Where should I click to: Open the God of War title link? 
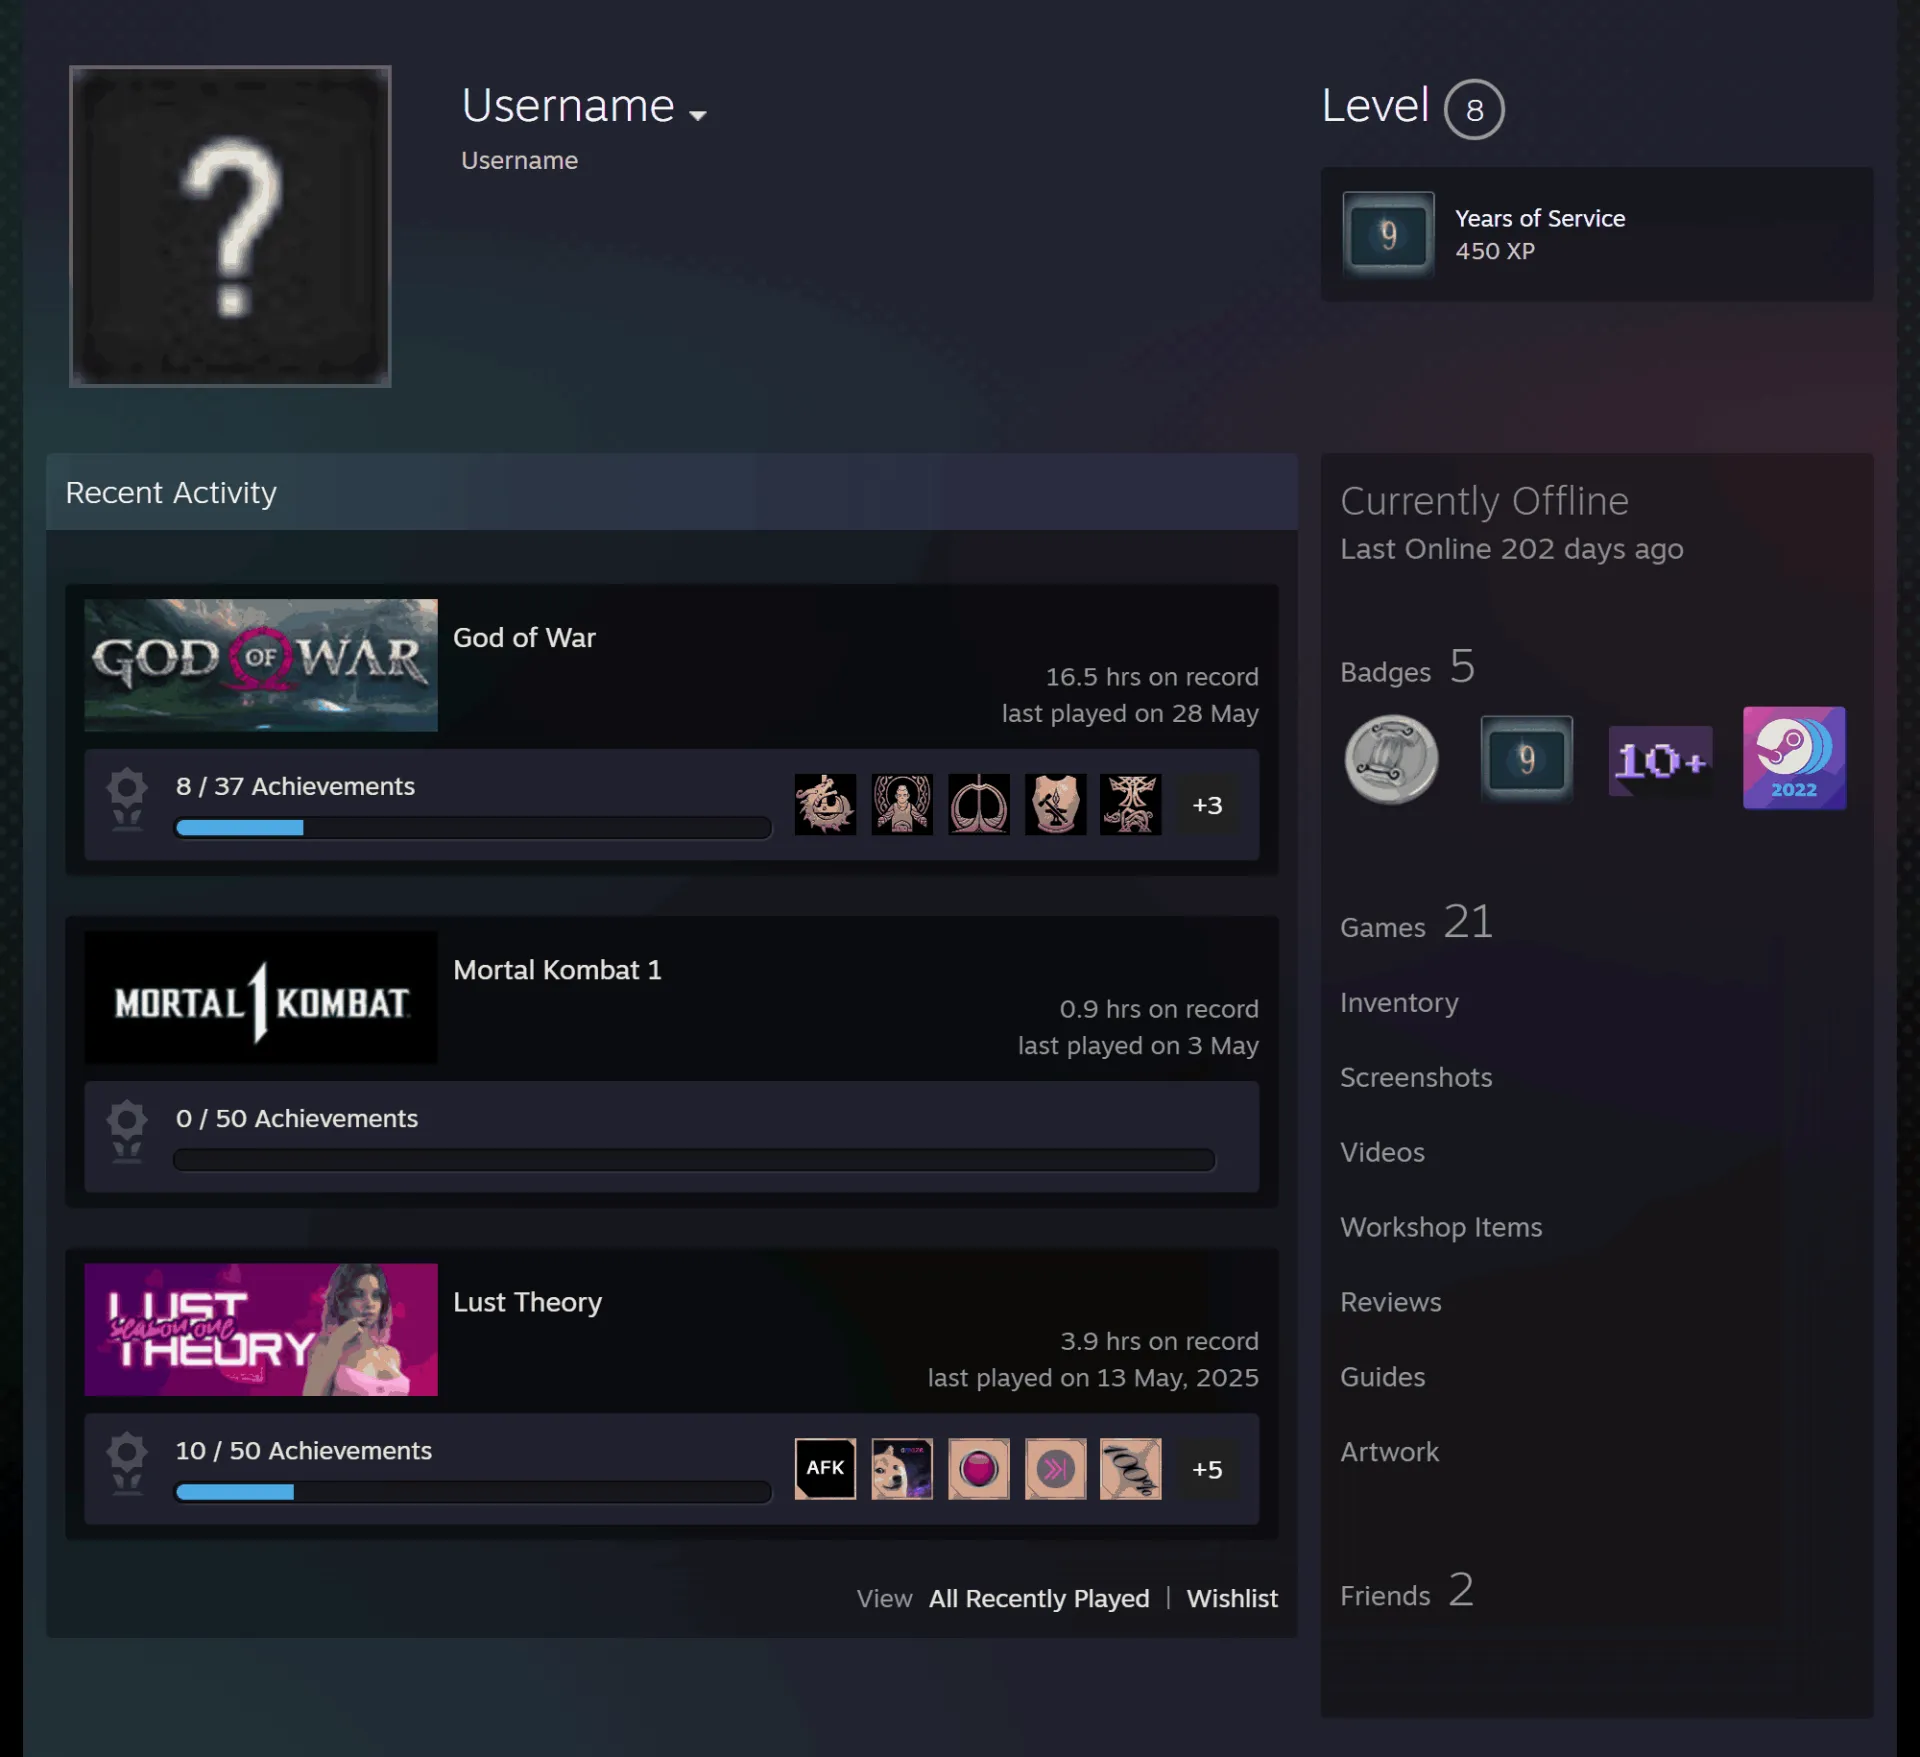[524, 638]
